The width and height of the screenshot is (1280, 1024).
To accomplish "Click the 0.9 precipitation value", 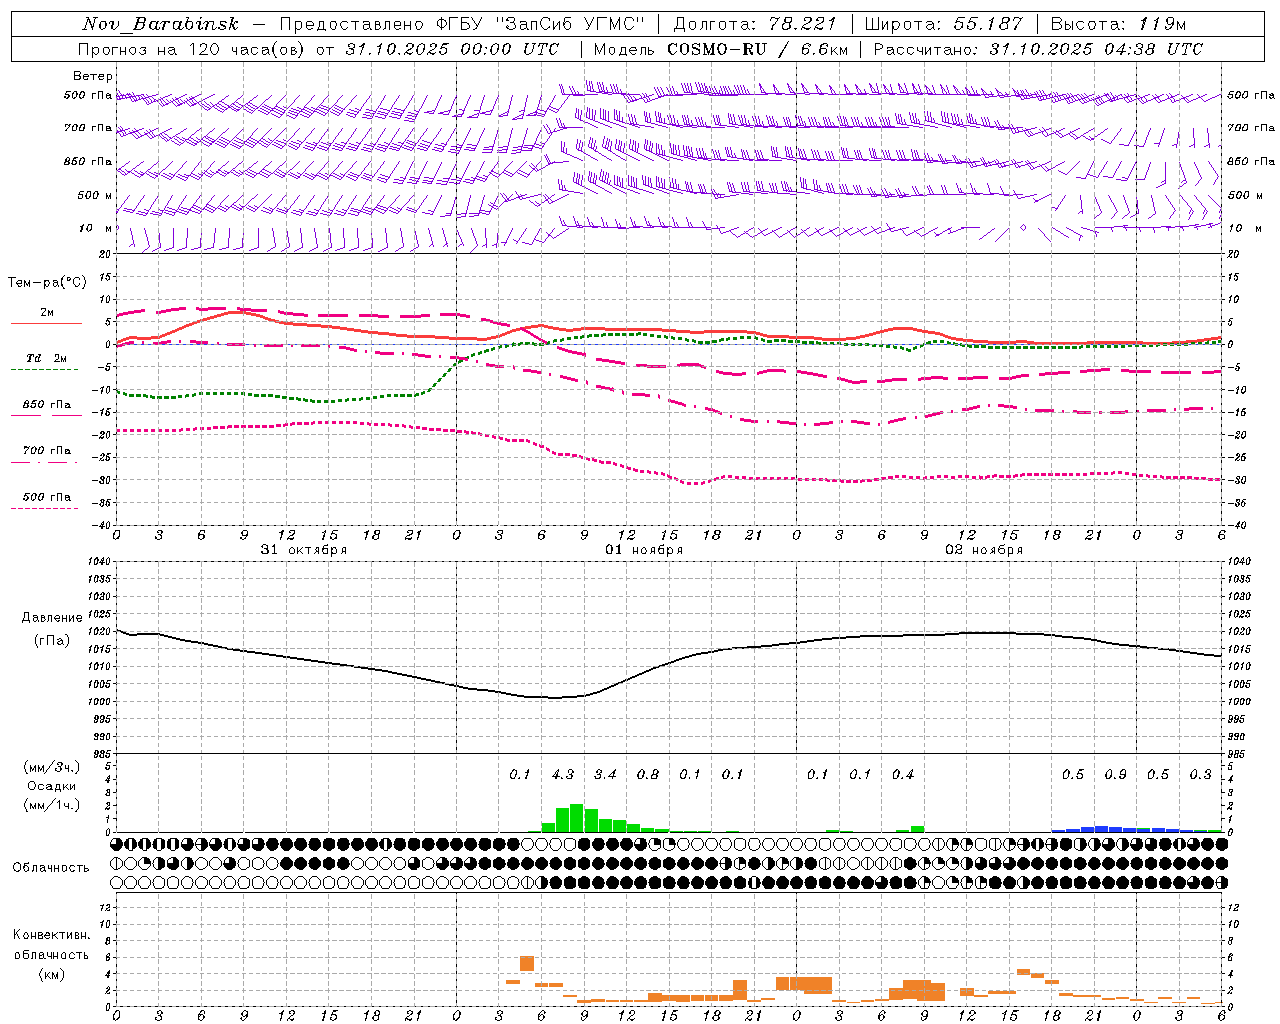I will click(1115, 774).
